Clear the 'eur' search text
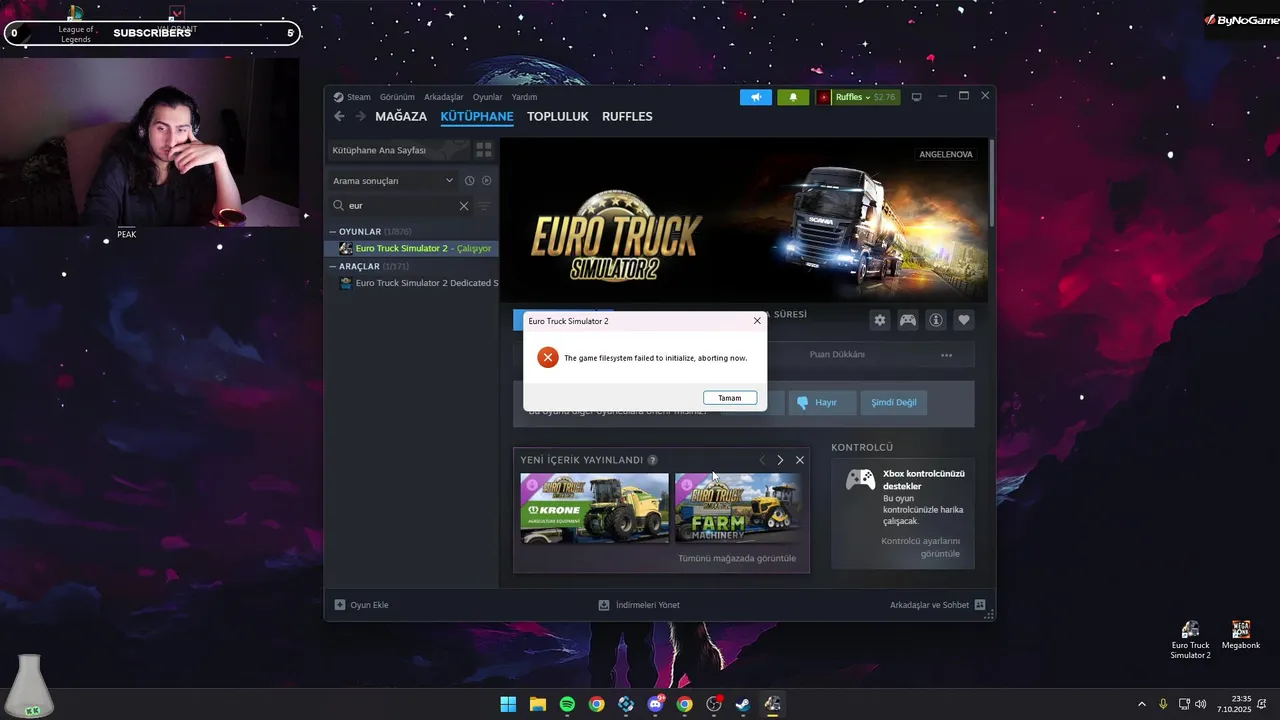 point(464,206)
